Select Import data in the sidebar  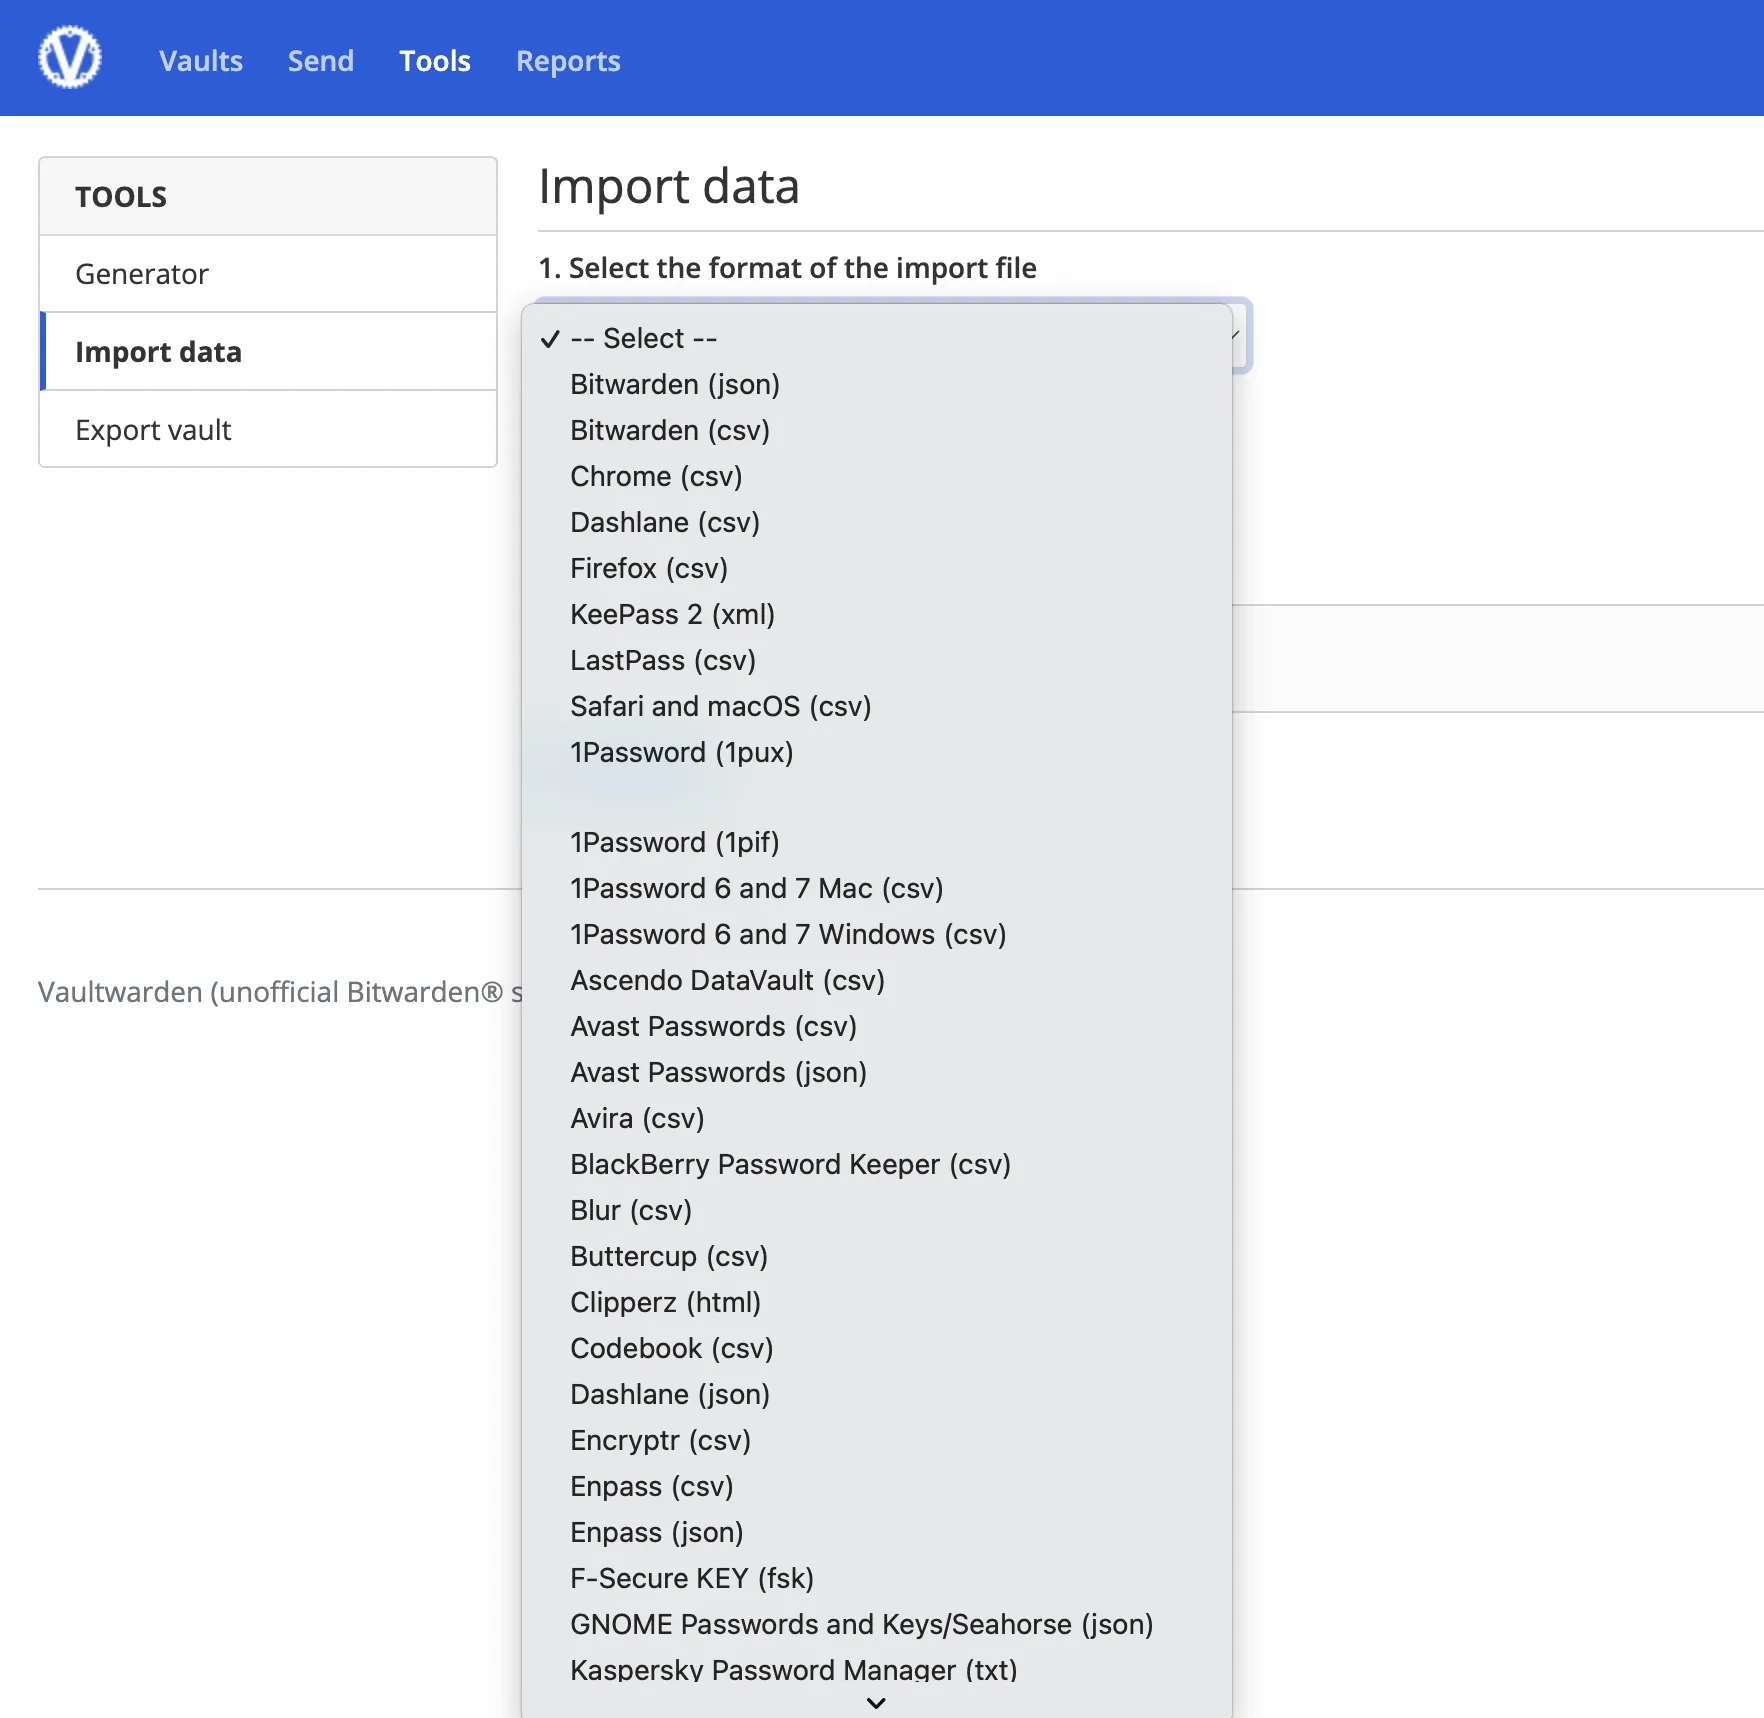(157, 352)
